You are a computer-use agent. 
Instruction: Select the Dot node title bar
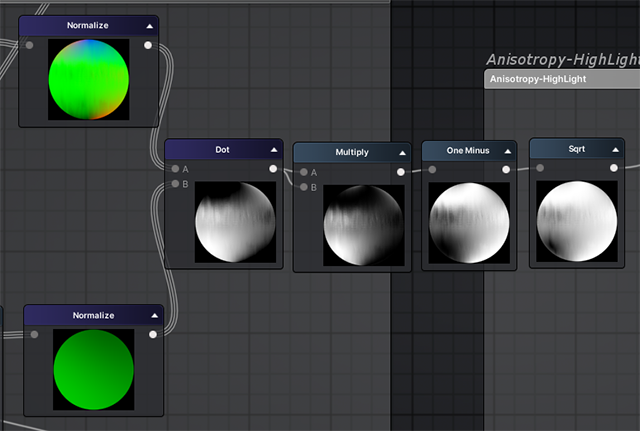[x=220, y=150]
